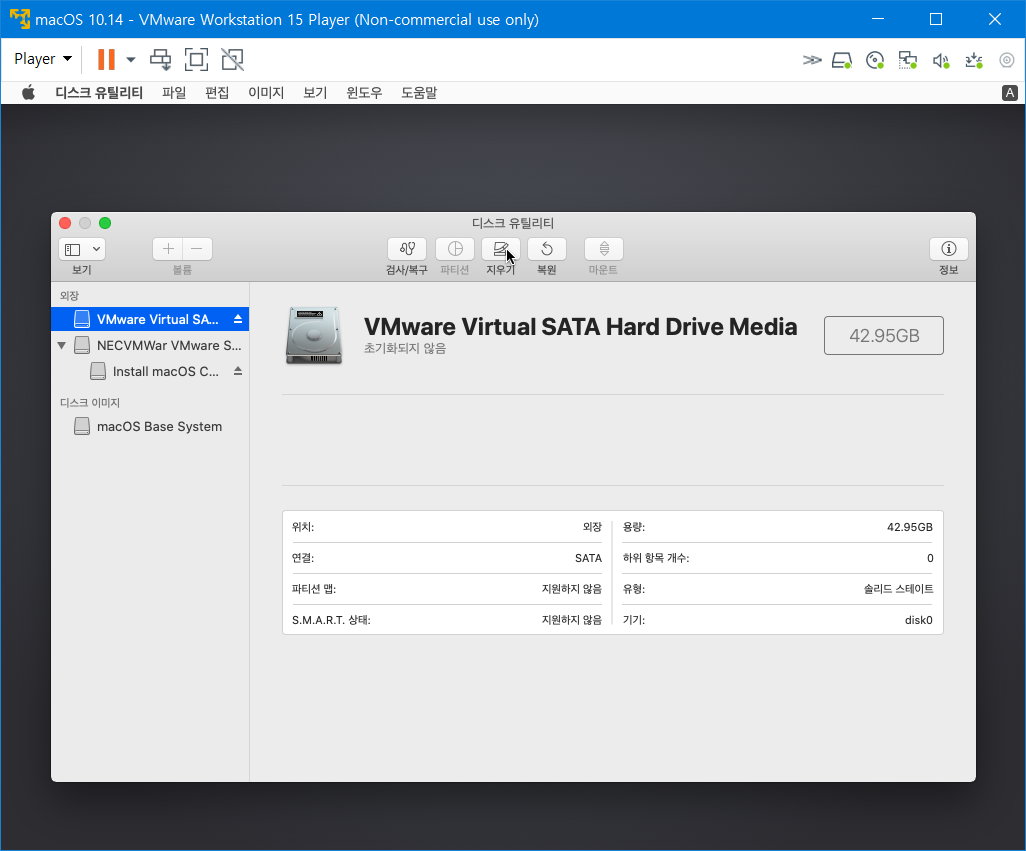Click the Partition (파티션) pie icon

pyautogui.click(x=455, y=249)
